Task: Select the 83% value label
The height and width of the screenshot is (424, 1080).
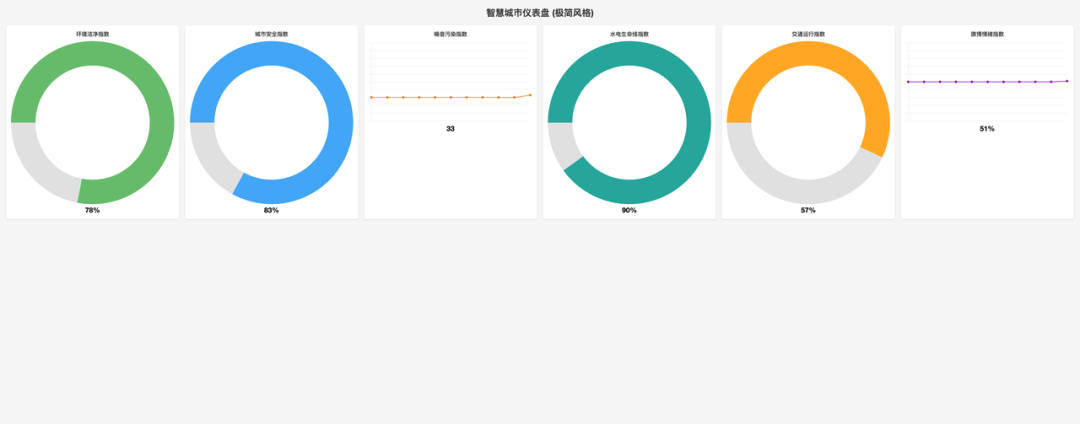Action: [x=271, y=211]
